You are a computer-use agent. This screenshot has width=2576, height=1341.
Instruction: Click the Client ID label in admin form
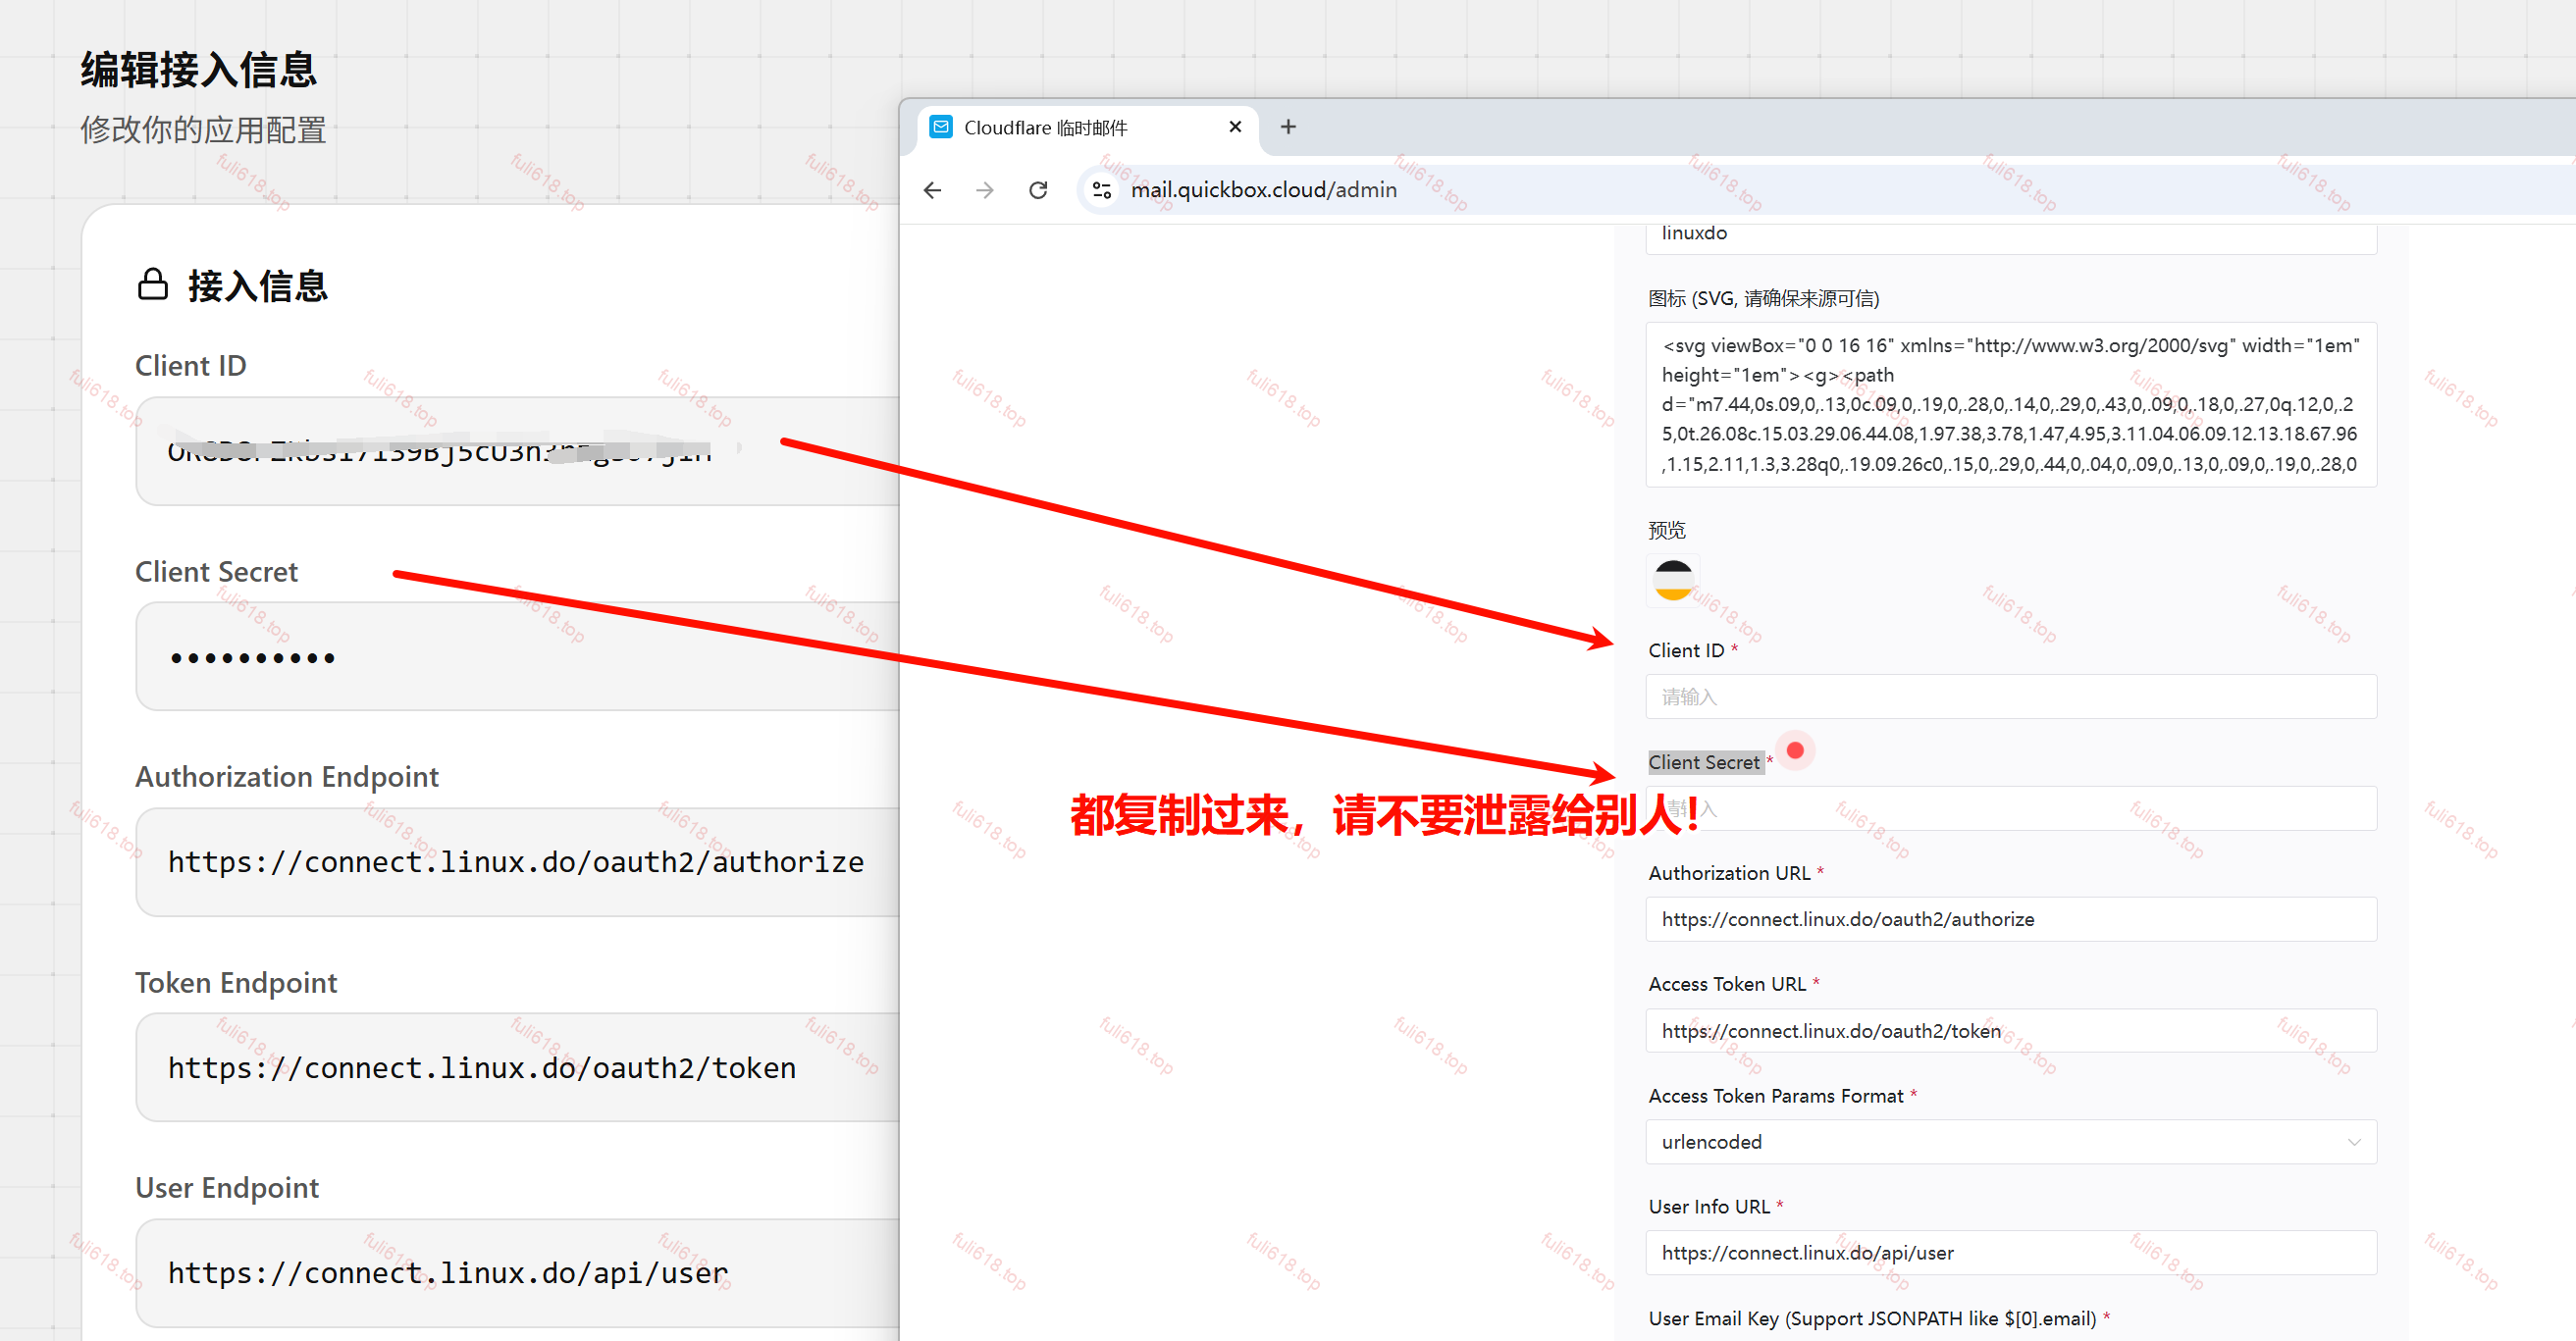1686,650
